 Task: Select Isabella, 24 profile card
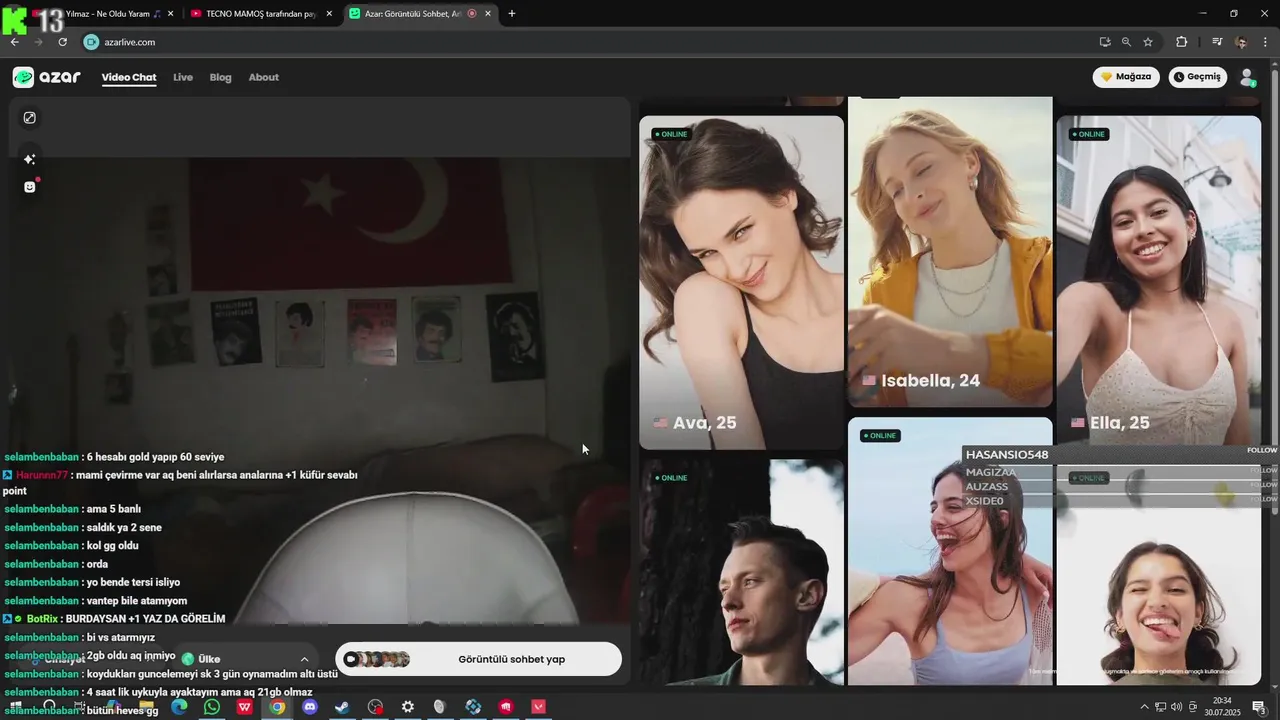click(x=950, y=252)
